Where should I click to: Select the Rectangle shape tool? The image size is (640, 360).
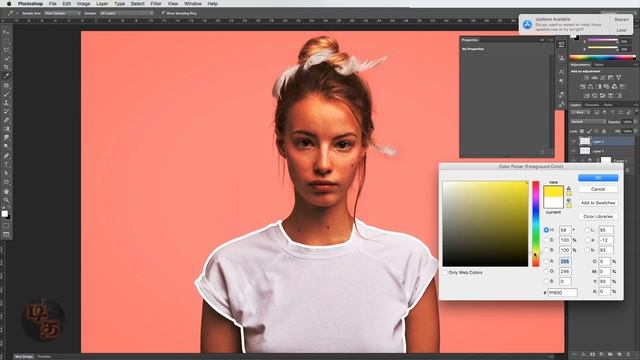pos(6,182)
